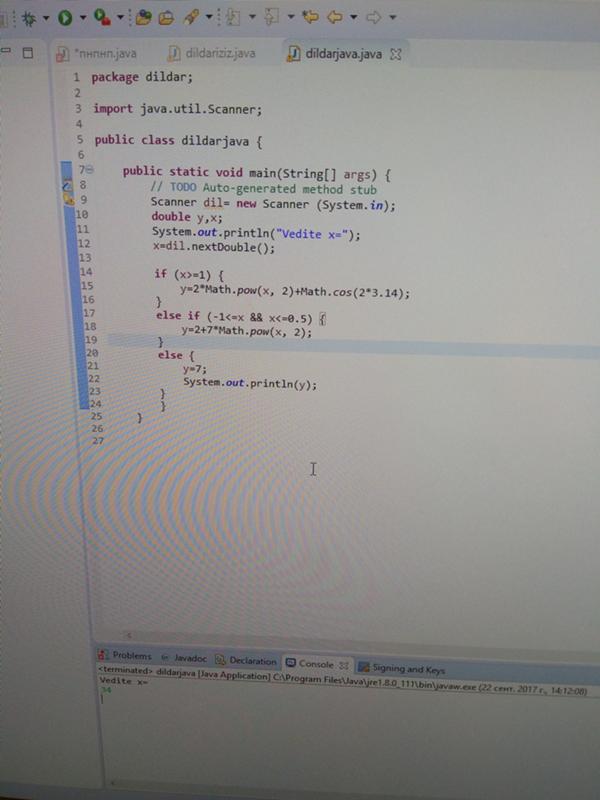
Task: Click the 'Scanner dil= new Scanner' line
Action: (x=273, y=204)
